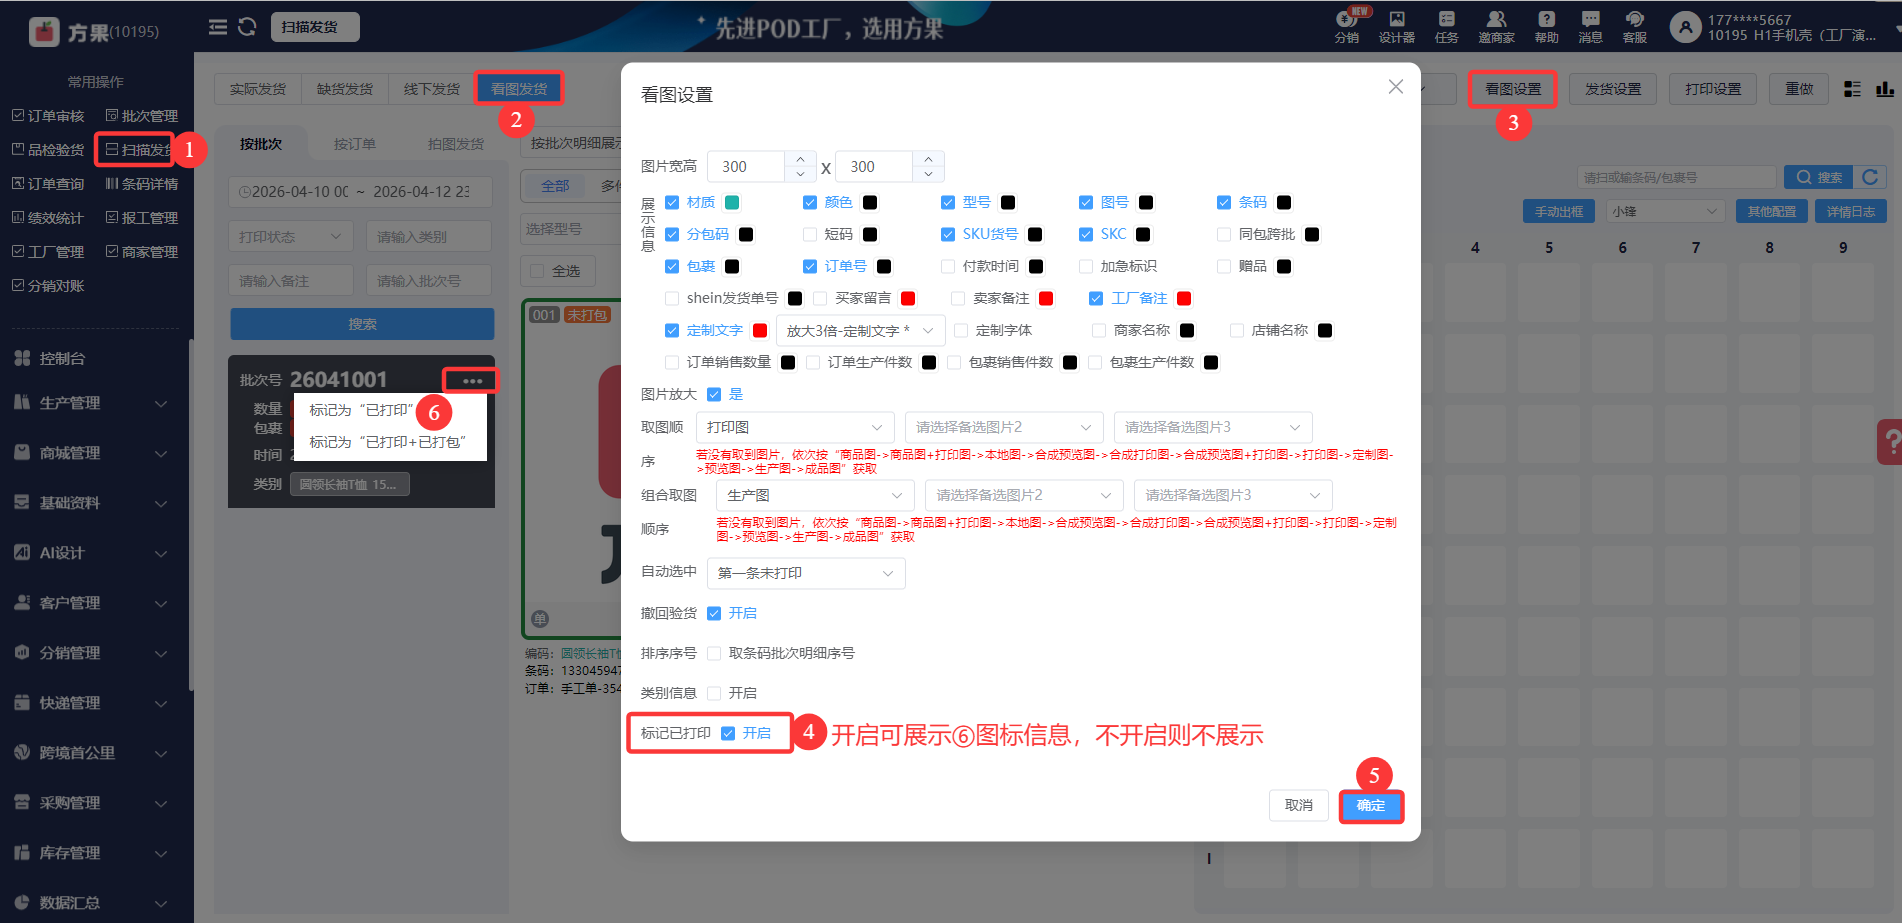Disable the 标记已打印 开启 checkbox

[728, 733]
